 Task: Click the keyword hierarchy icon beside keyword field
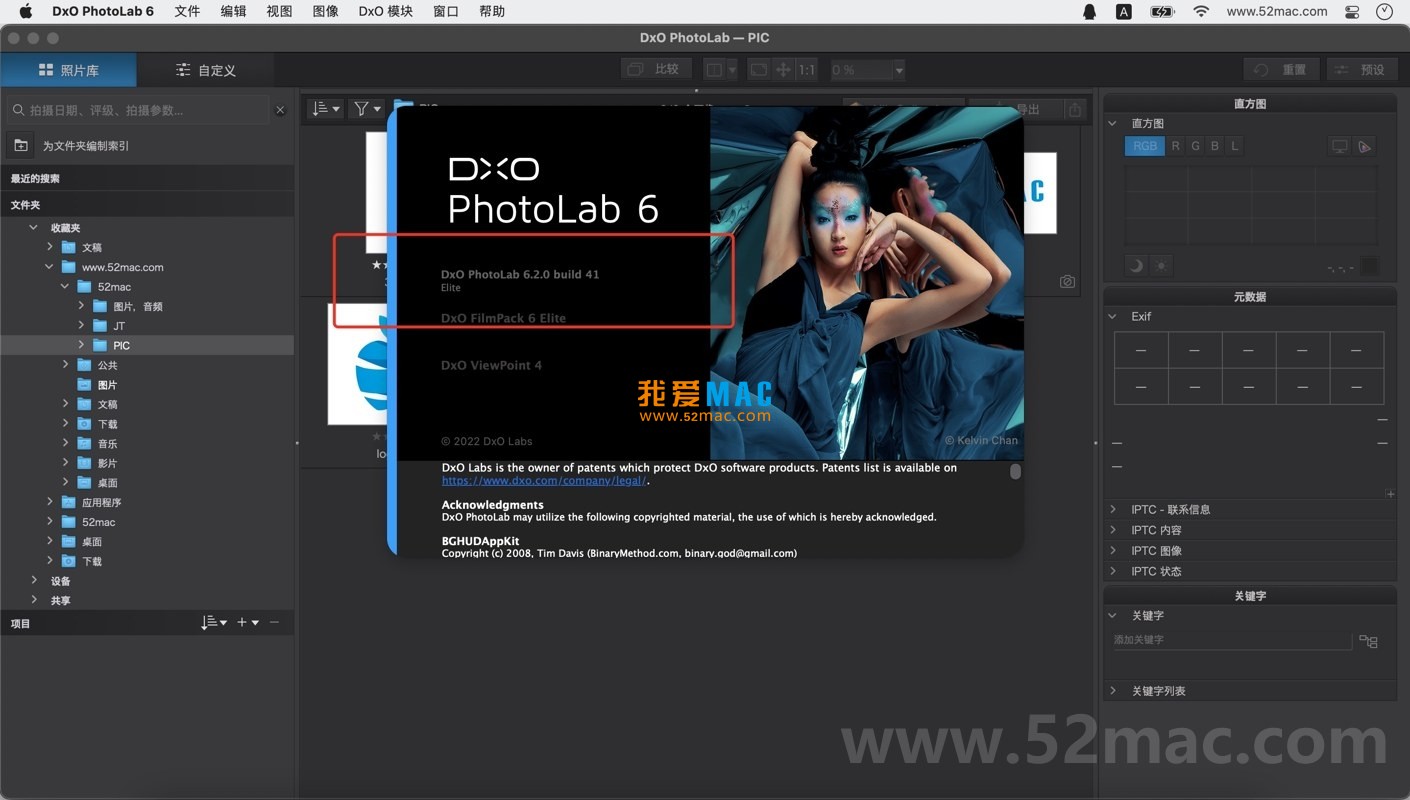(1368, 641)
